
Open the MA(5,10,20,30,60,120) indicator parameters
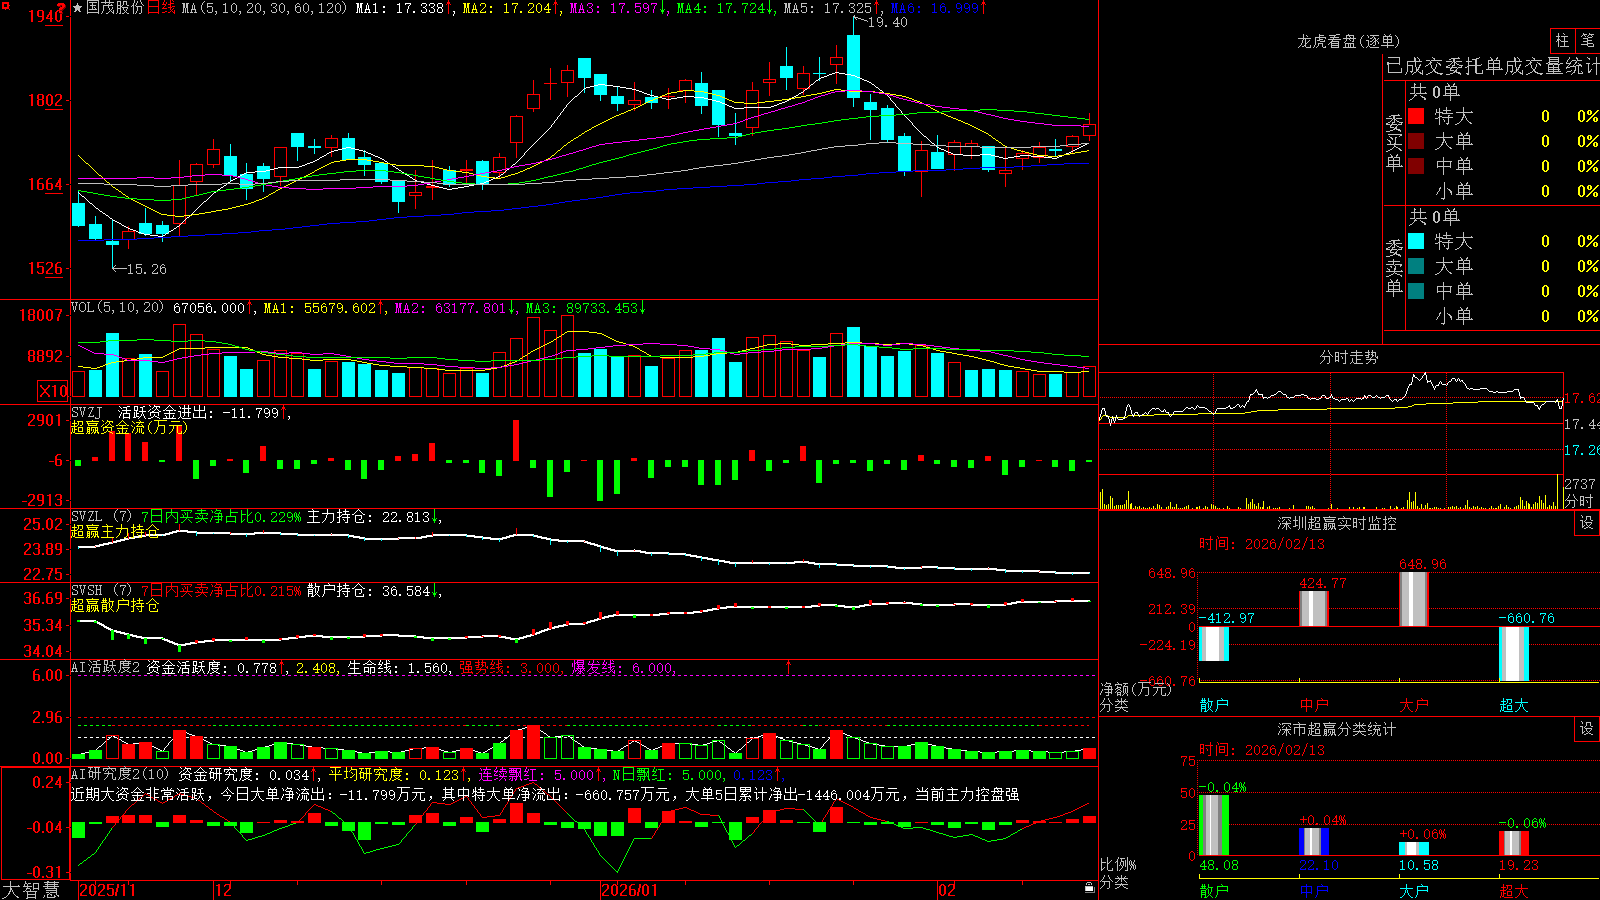point(264,8)
